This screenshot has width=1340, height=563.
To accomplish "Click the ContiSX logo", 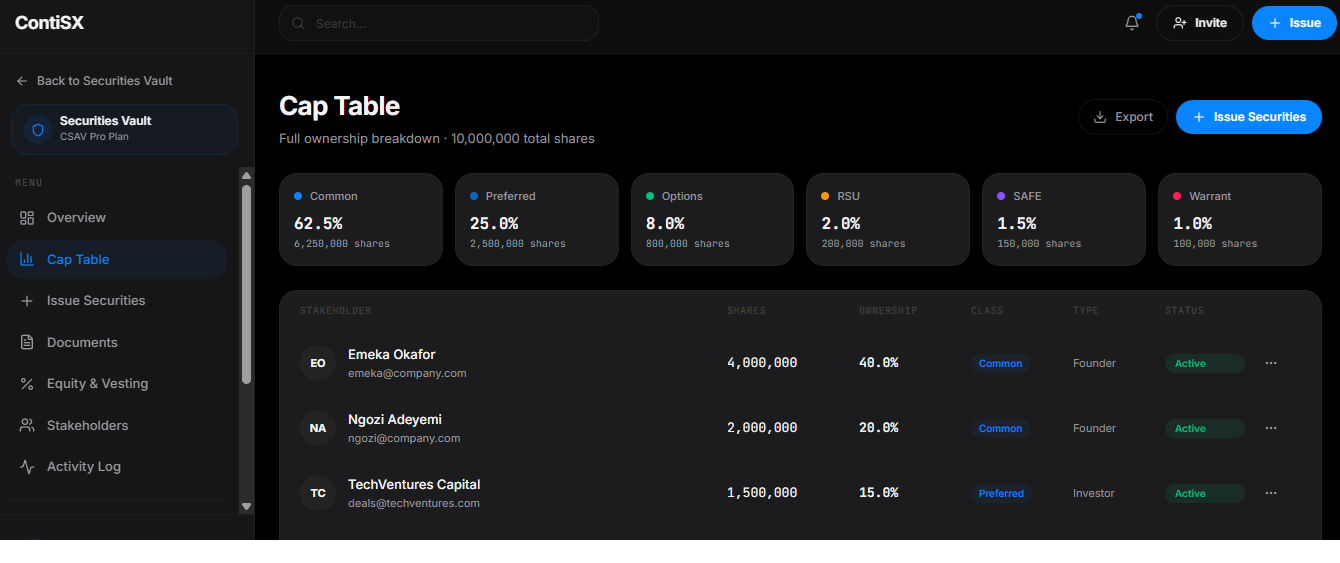I will (x=49, y=23).
